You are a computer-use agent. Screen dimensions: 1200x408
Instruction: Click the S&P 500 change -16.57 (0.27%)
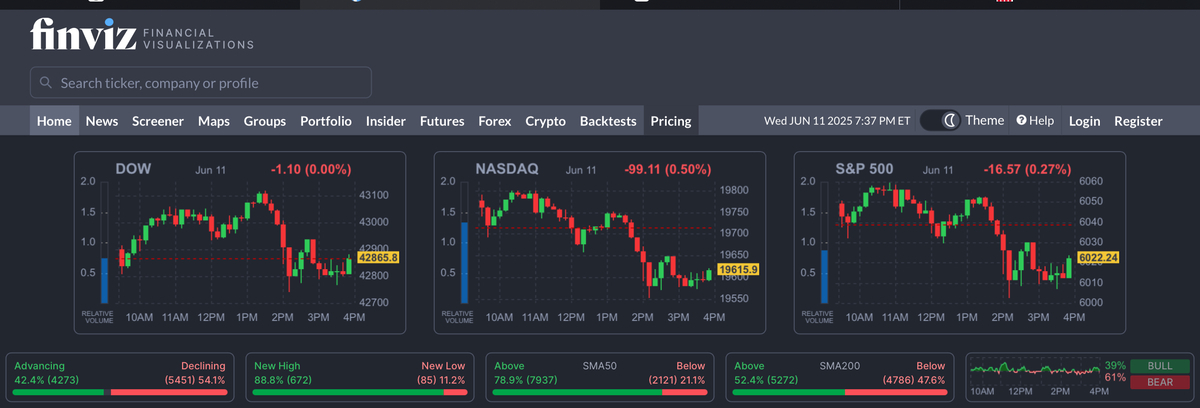pos(1028,169)
